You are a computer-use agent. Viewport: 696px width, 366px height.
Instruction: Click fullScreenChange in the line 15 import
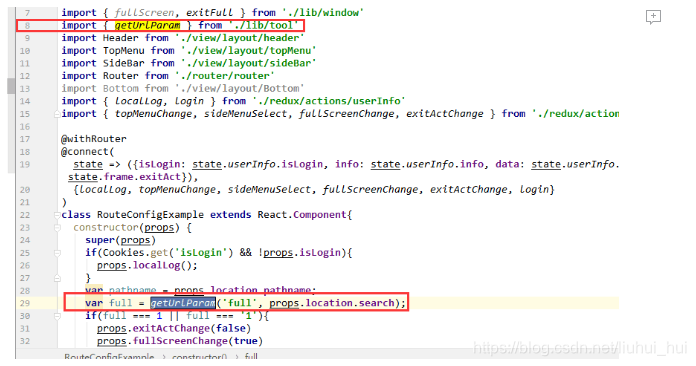tap(346, 114)
